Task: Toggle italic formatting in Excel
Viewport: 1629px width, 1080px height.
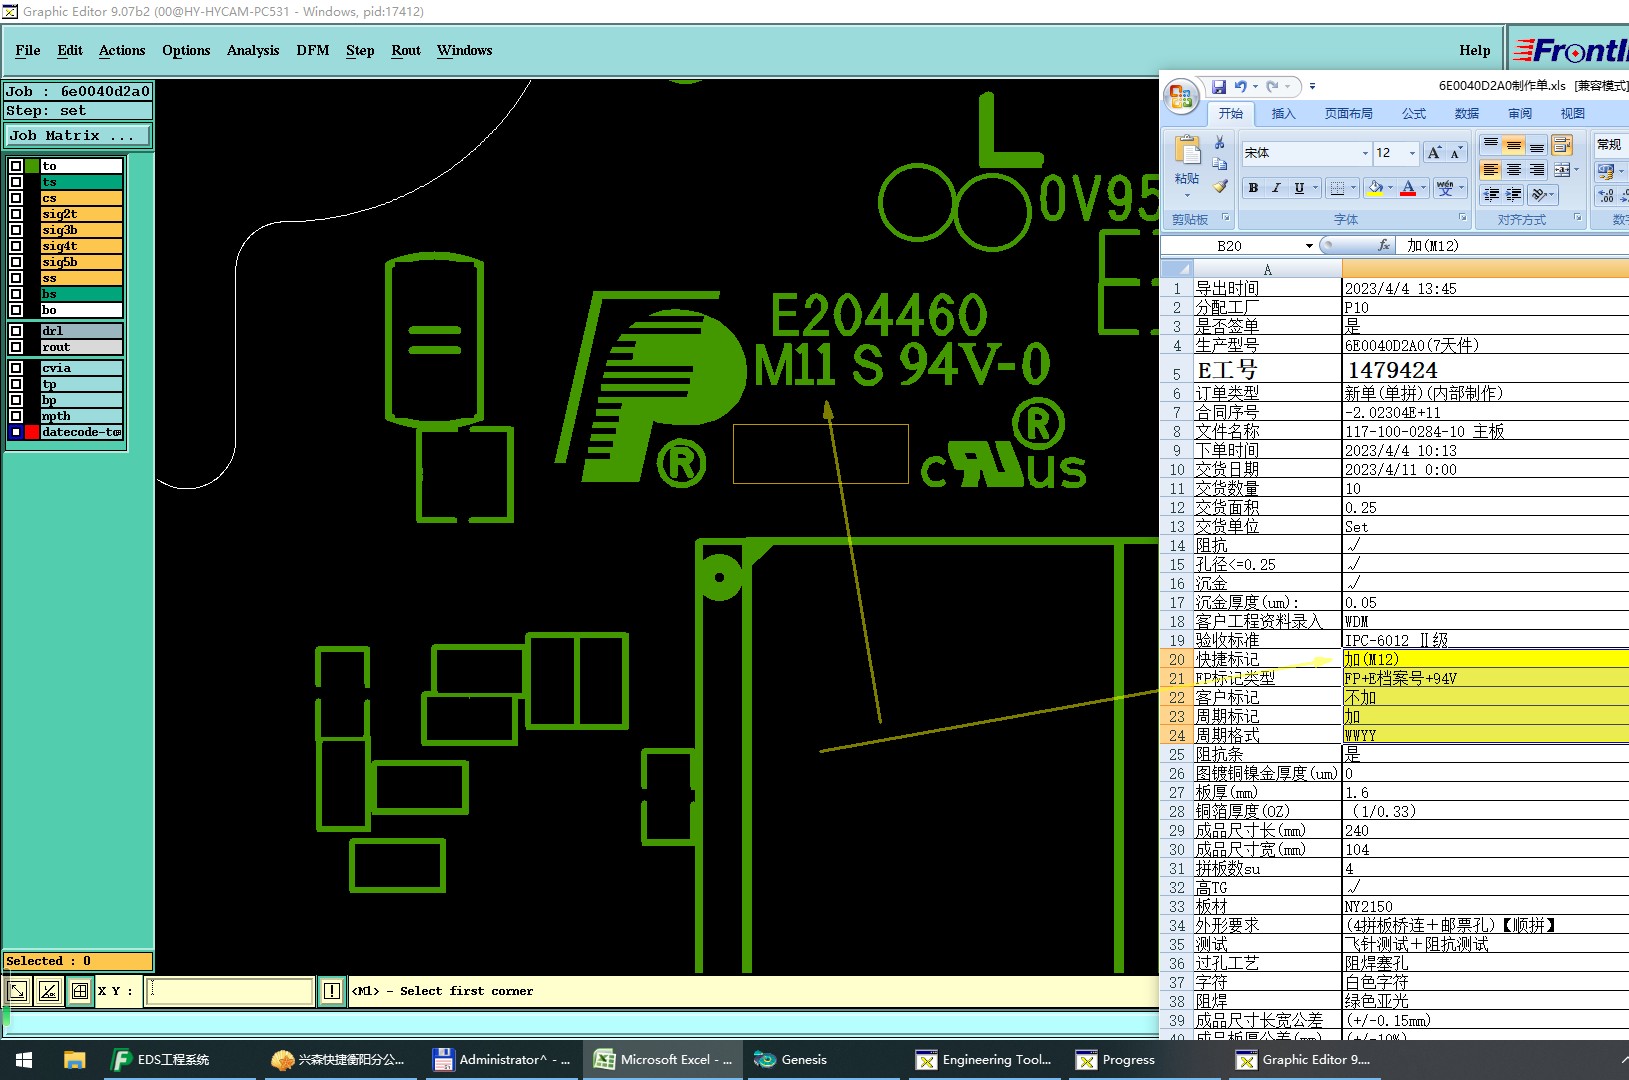Action: pyautogui.click(x=1276, y=187)
